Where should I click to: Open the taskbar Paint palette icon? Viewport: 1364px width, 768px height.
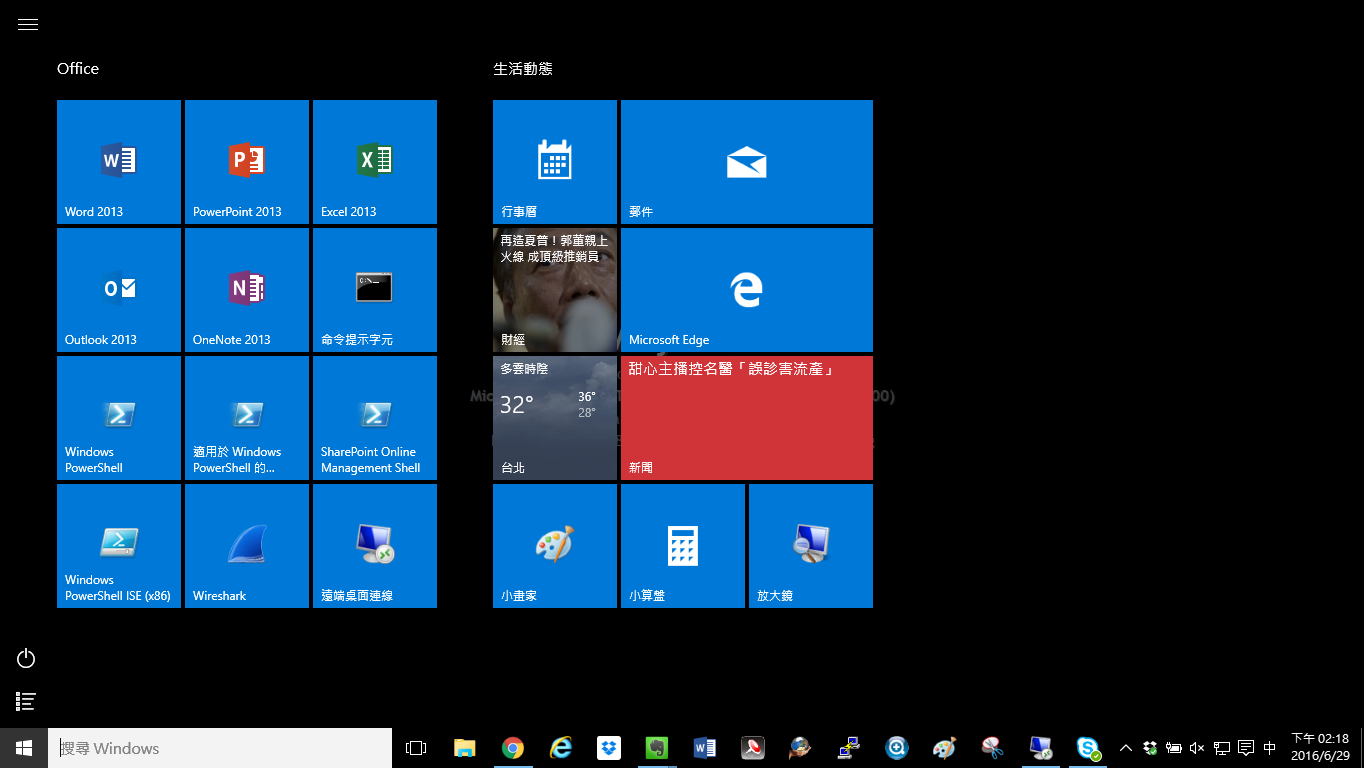coord(944,748)
